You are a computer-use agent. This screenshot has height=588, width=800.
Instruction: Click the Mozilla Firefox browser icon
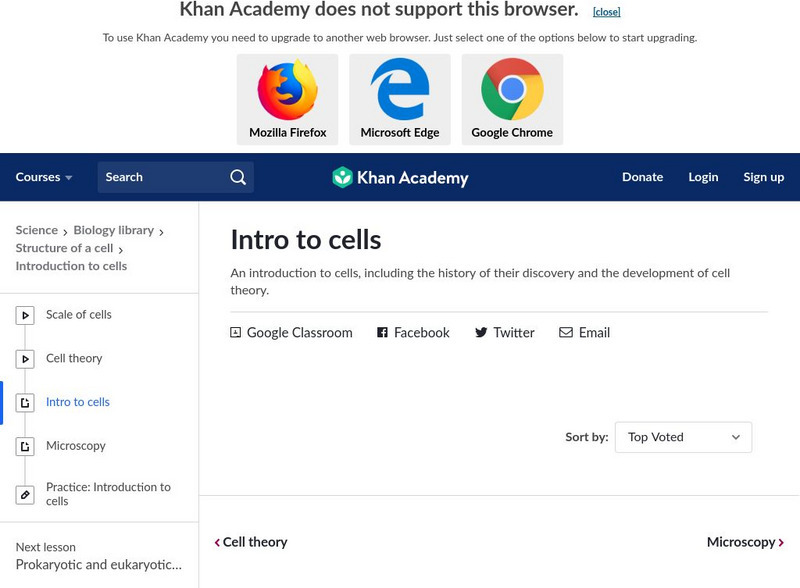pyautogui.click(x=287, y=90)
